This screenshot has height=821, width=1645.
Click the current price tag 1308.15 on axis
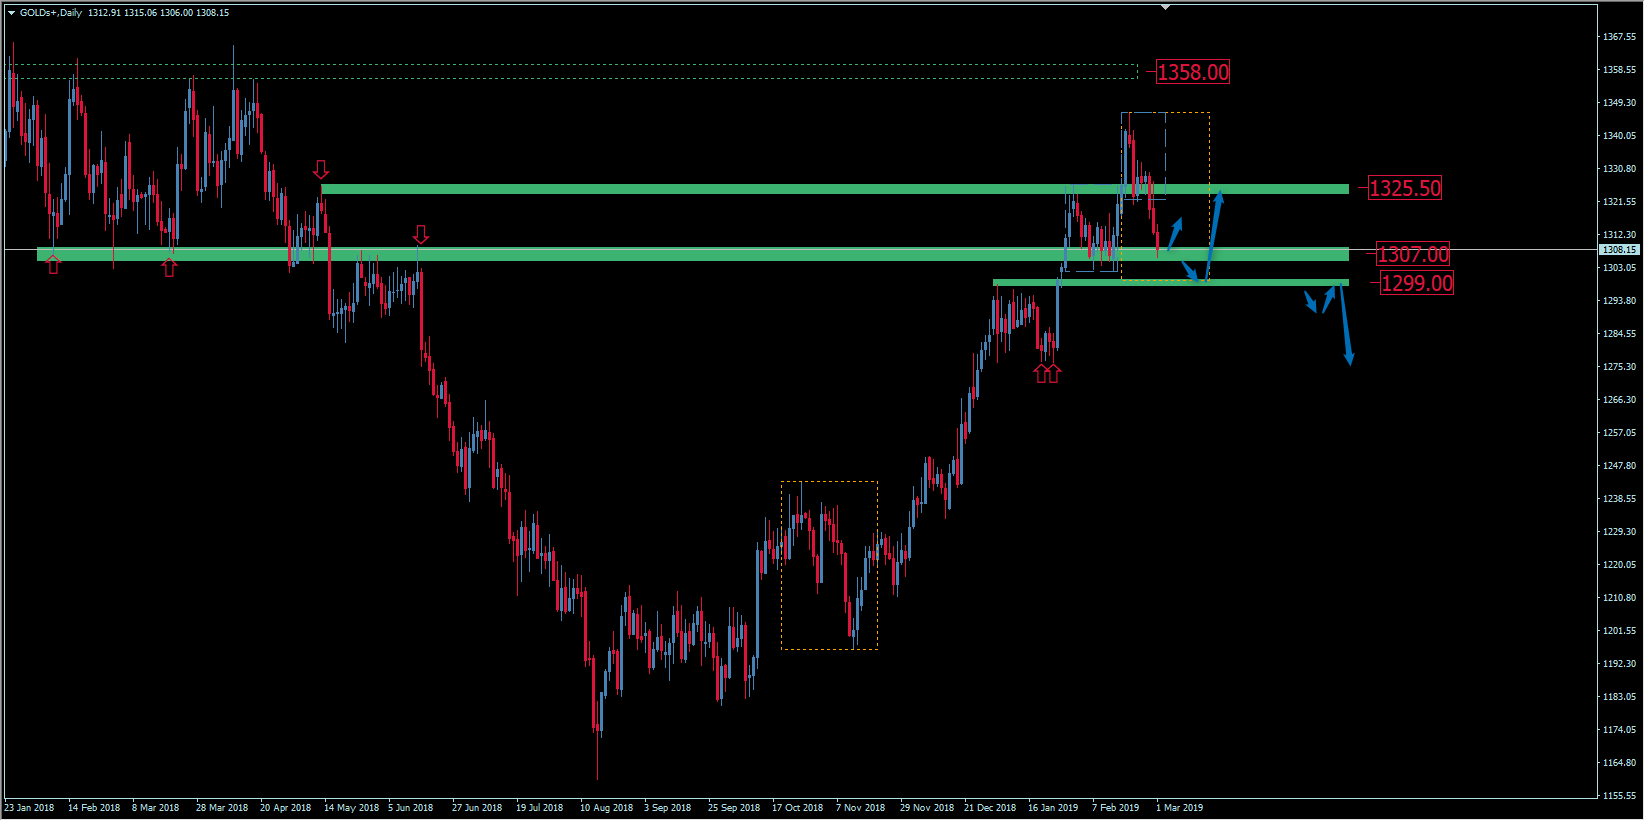(1619, 250)
